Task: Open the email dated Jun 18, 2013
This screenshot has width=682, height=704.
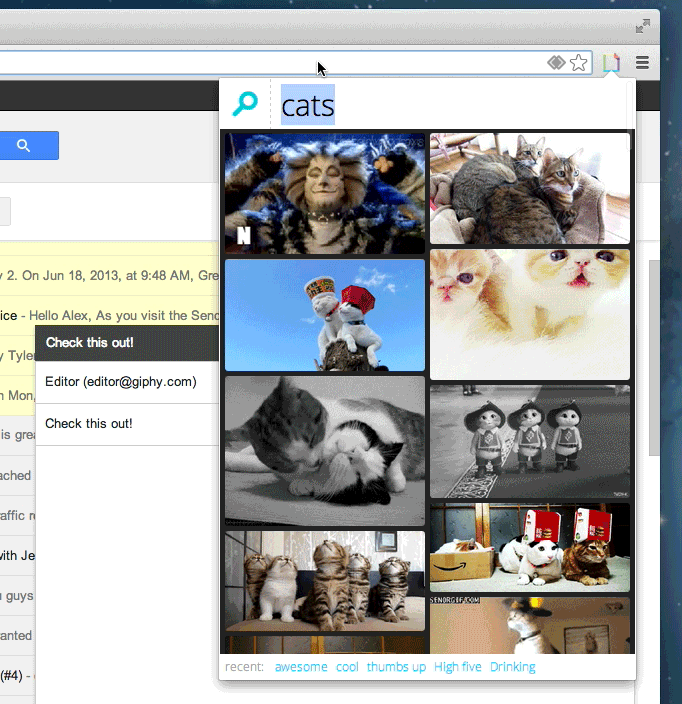Action: point(110,275)
